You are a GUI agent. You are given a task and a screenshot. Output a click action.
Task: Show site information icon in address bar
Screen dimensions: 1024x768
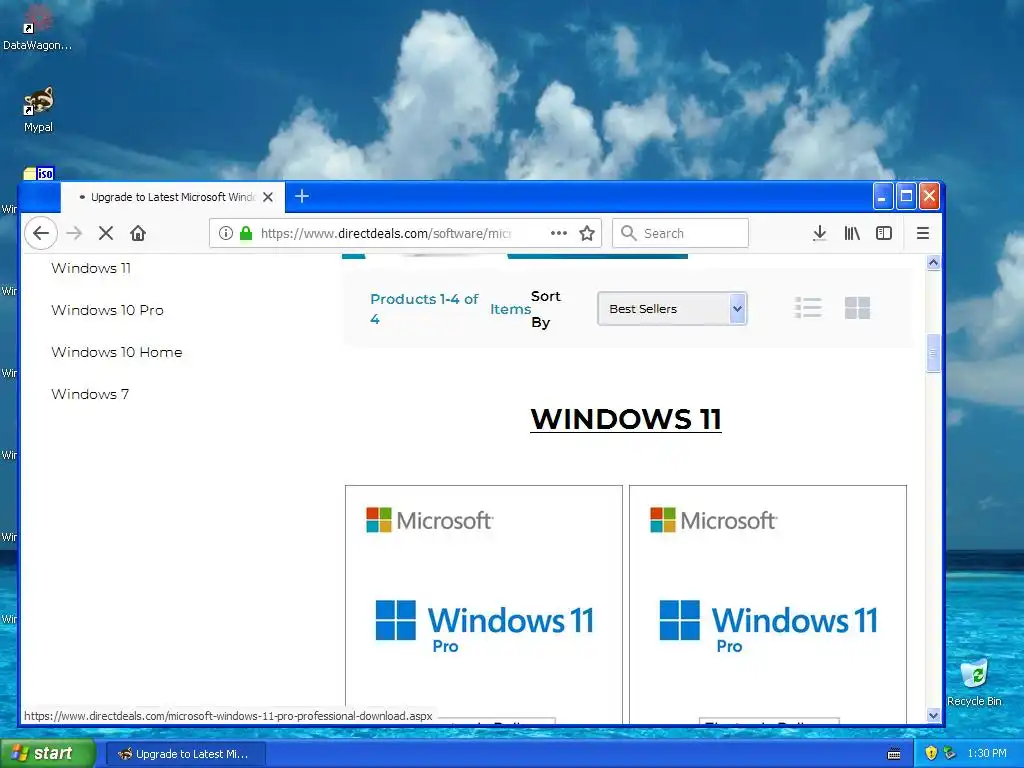[x=225, y=233]
